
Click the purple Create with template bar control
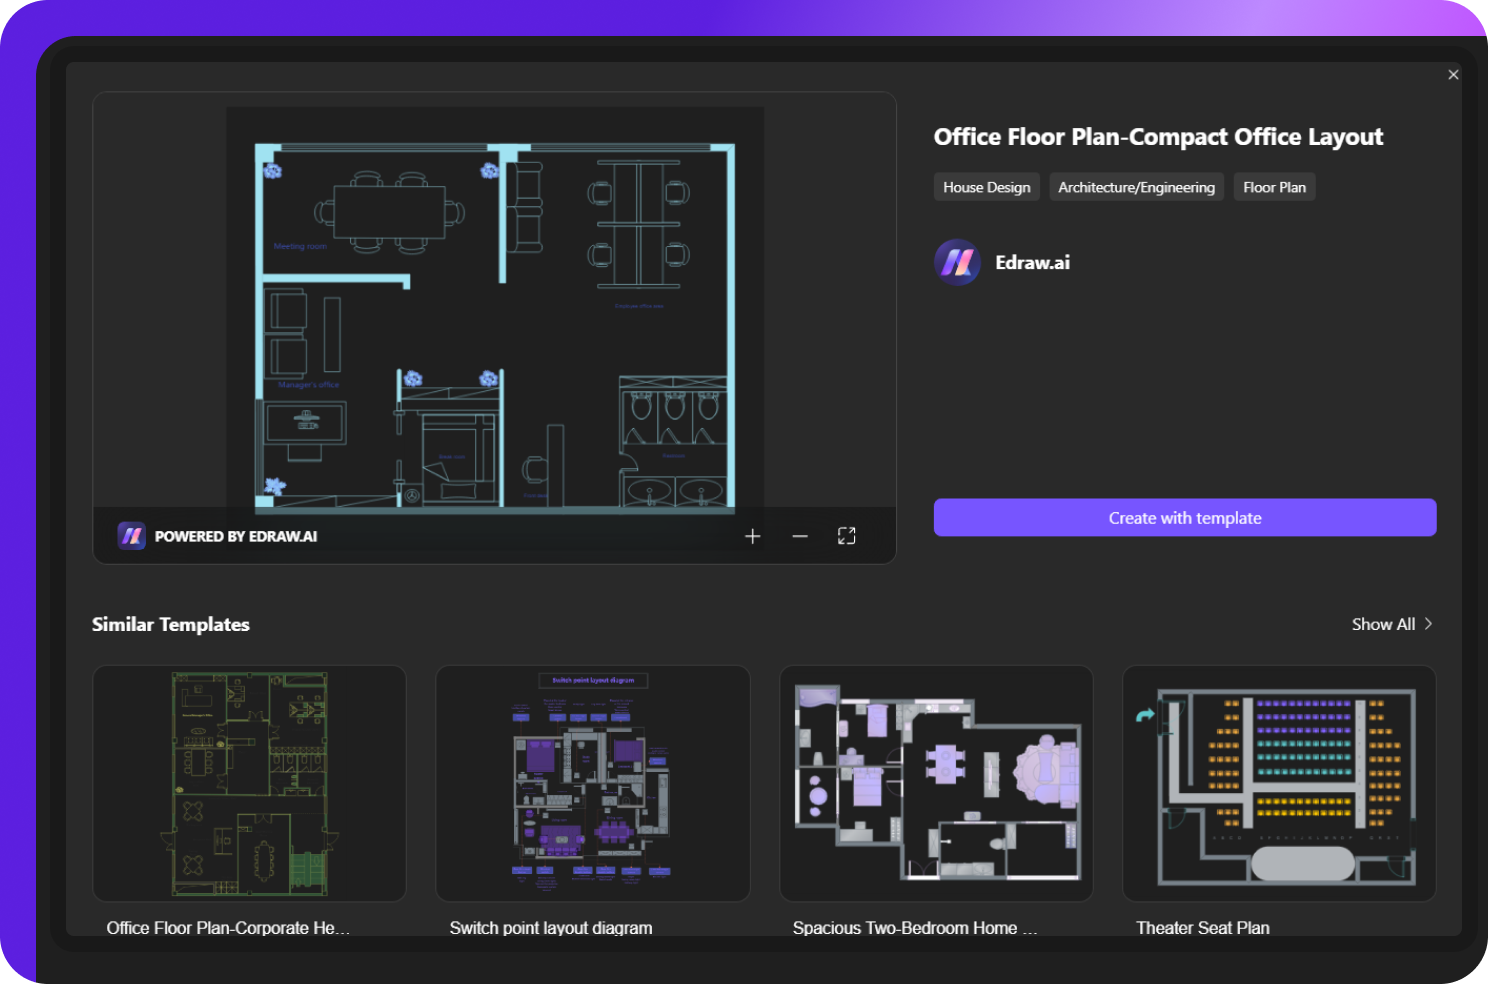[x=1184, y=517]
